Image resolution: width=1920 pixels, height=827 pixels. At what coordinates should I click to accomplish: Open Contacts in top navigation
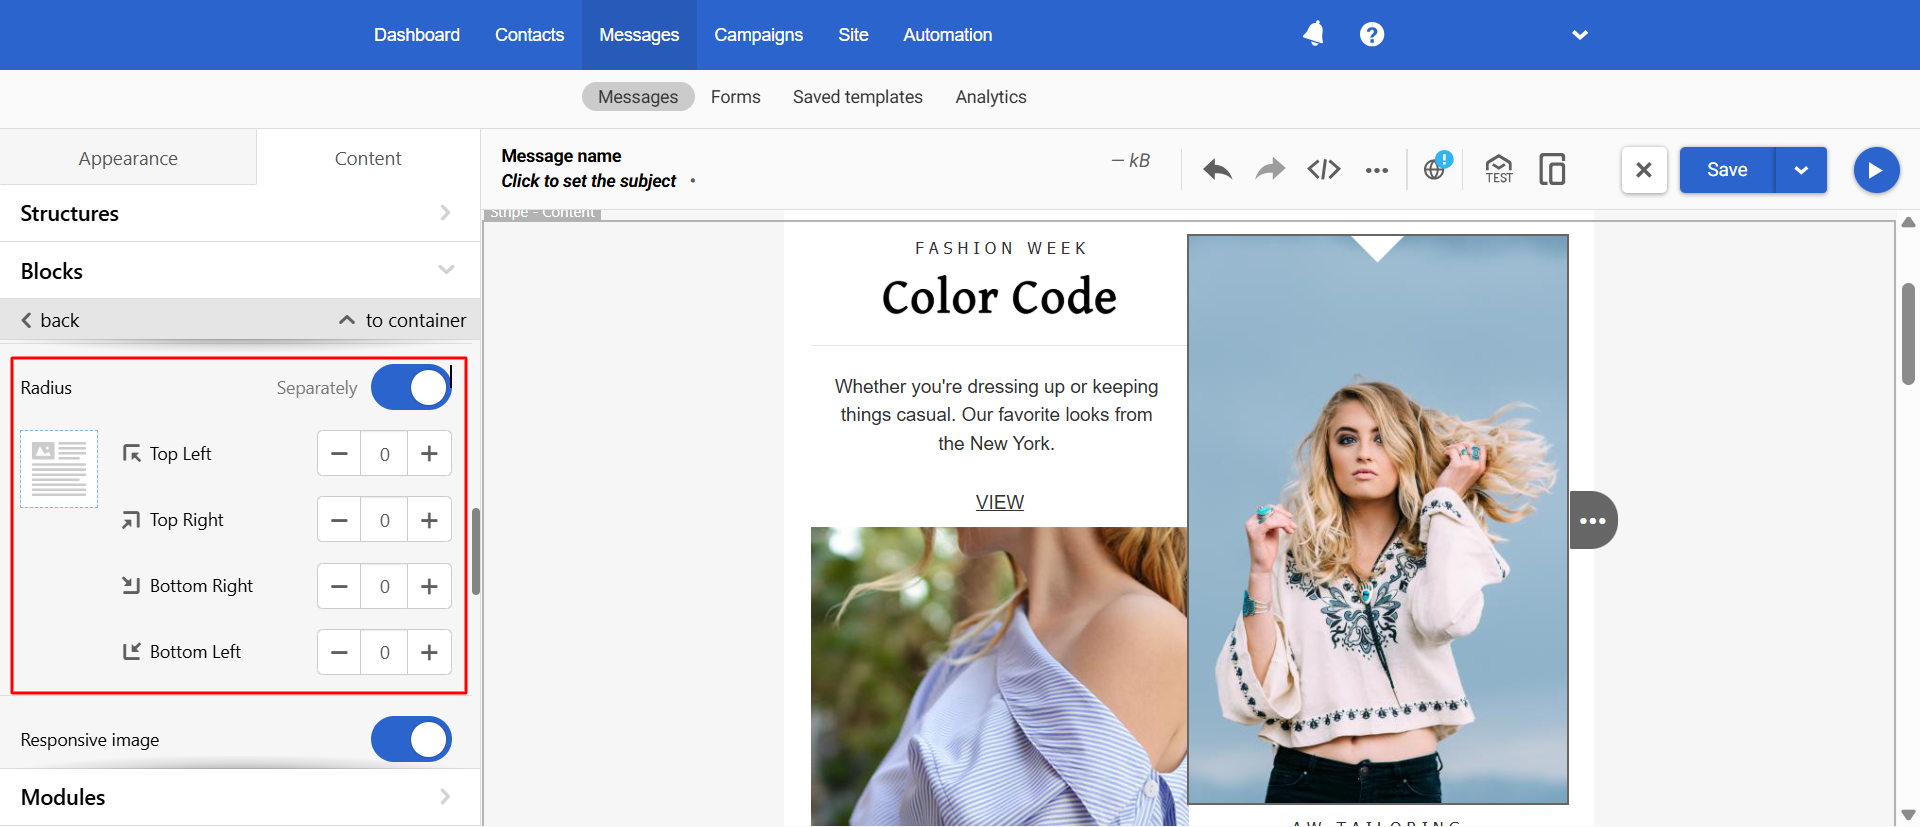pos(530,35)
